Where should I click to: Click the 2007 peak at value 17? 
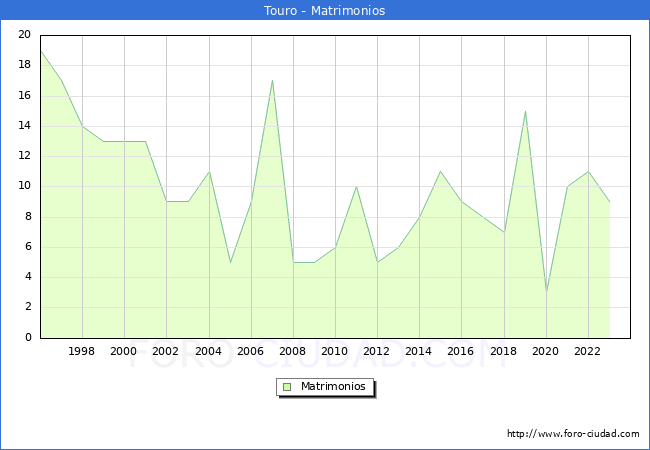[x=272, y=81]
